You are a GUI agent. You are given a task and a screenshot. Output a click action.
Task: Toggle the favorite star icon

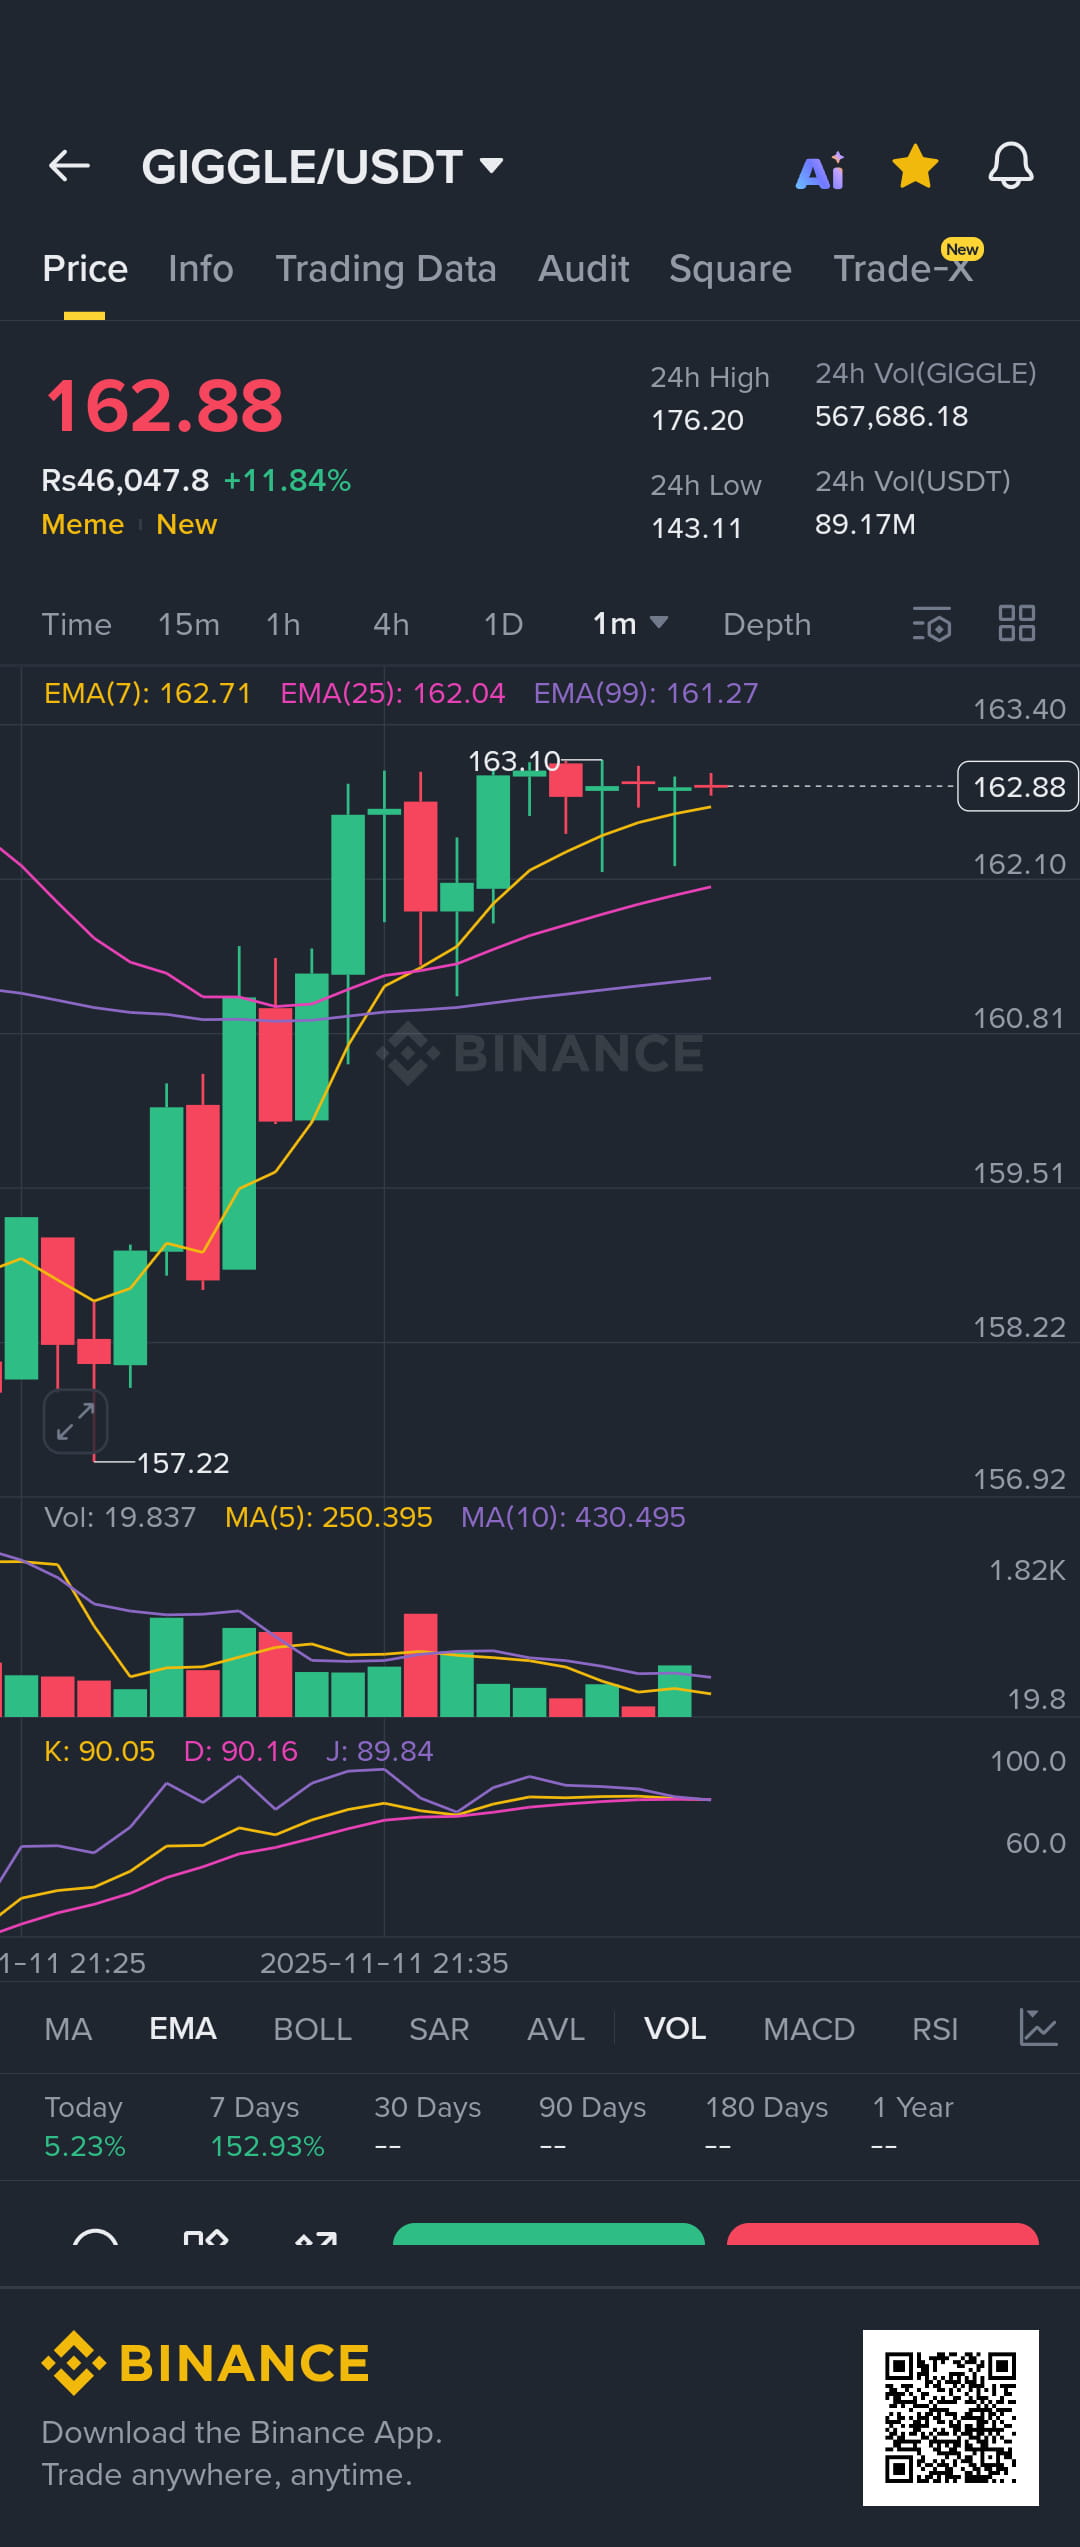(x=915, y=166)
